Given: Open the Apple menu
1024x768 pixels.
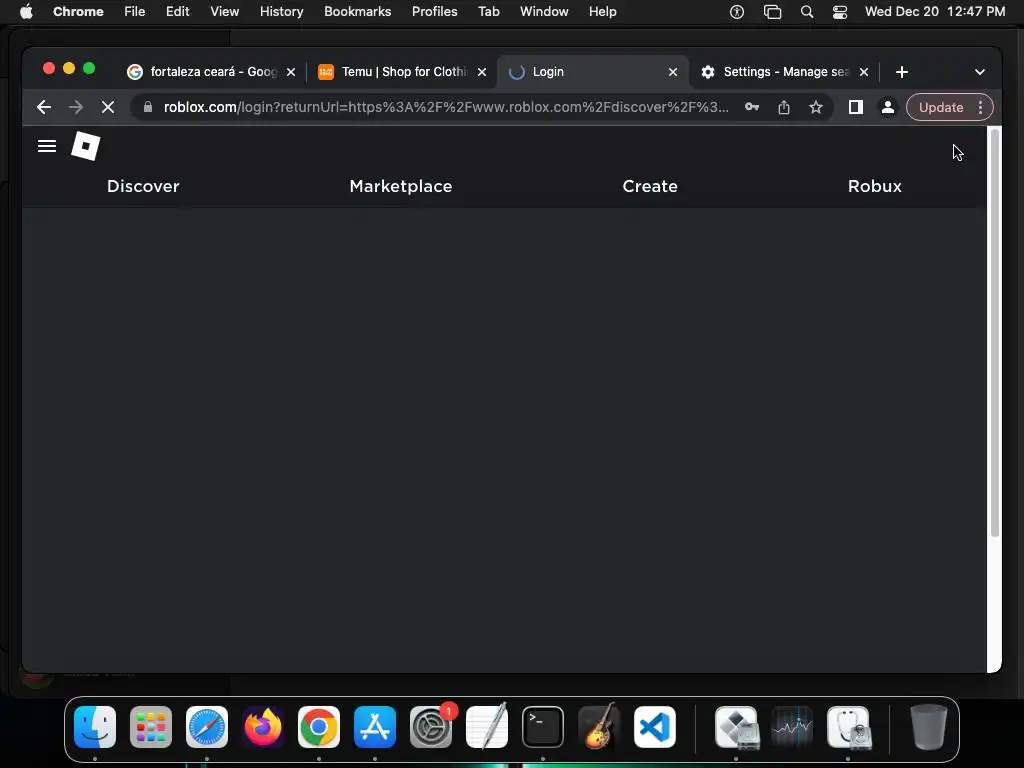Looking at the screenshot, I should [26, 11].
